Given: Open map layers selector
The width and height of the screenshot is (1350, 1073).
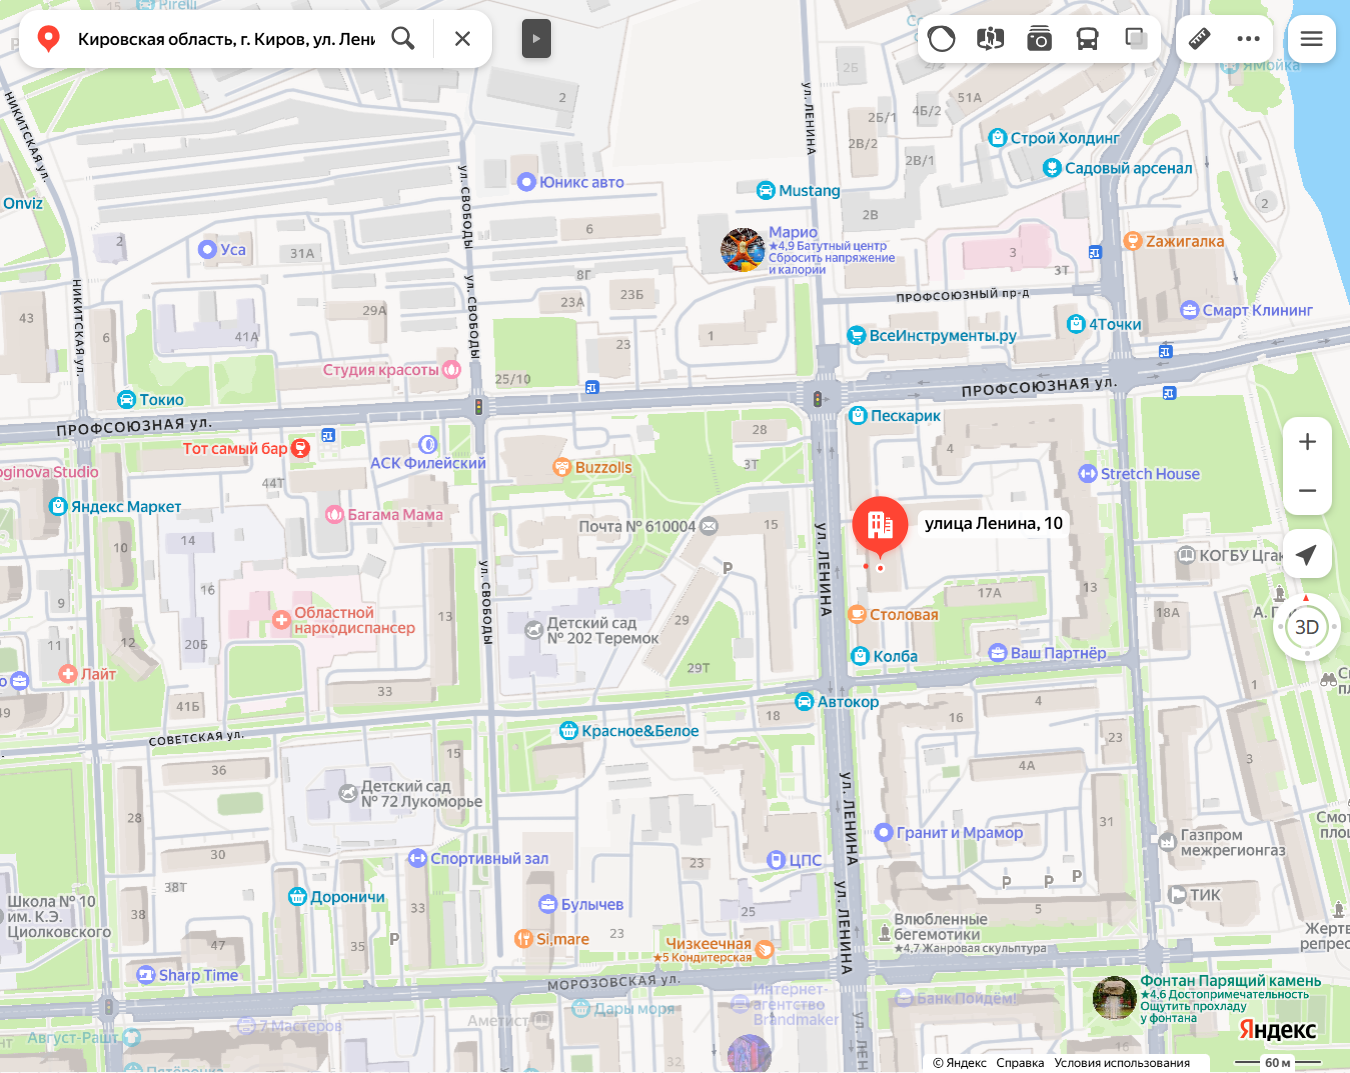Looking at the screenshot, I should 1136,39.
